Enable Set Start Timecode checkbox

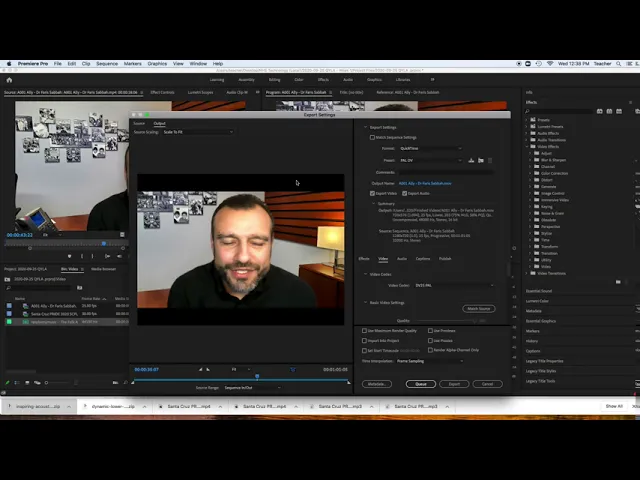coord(364,351)
